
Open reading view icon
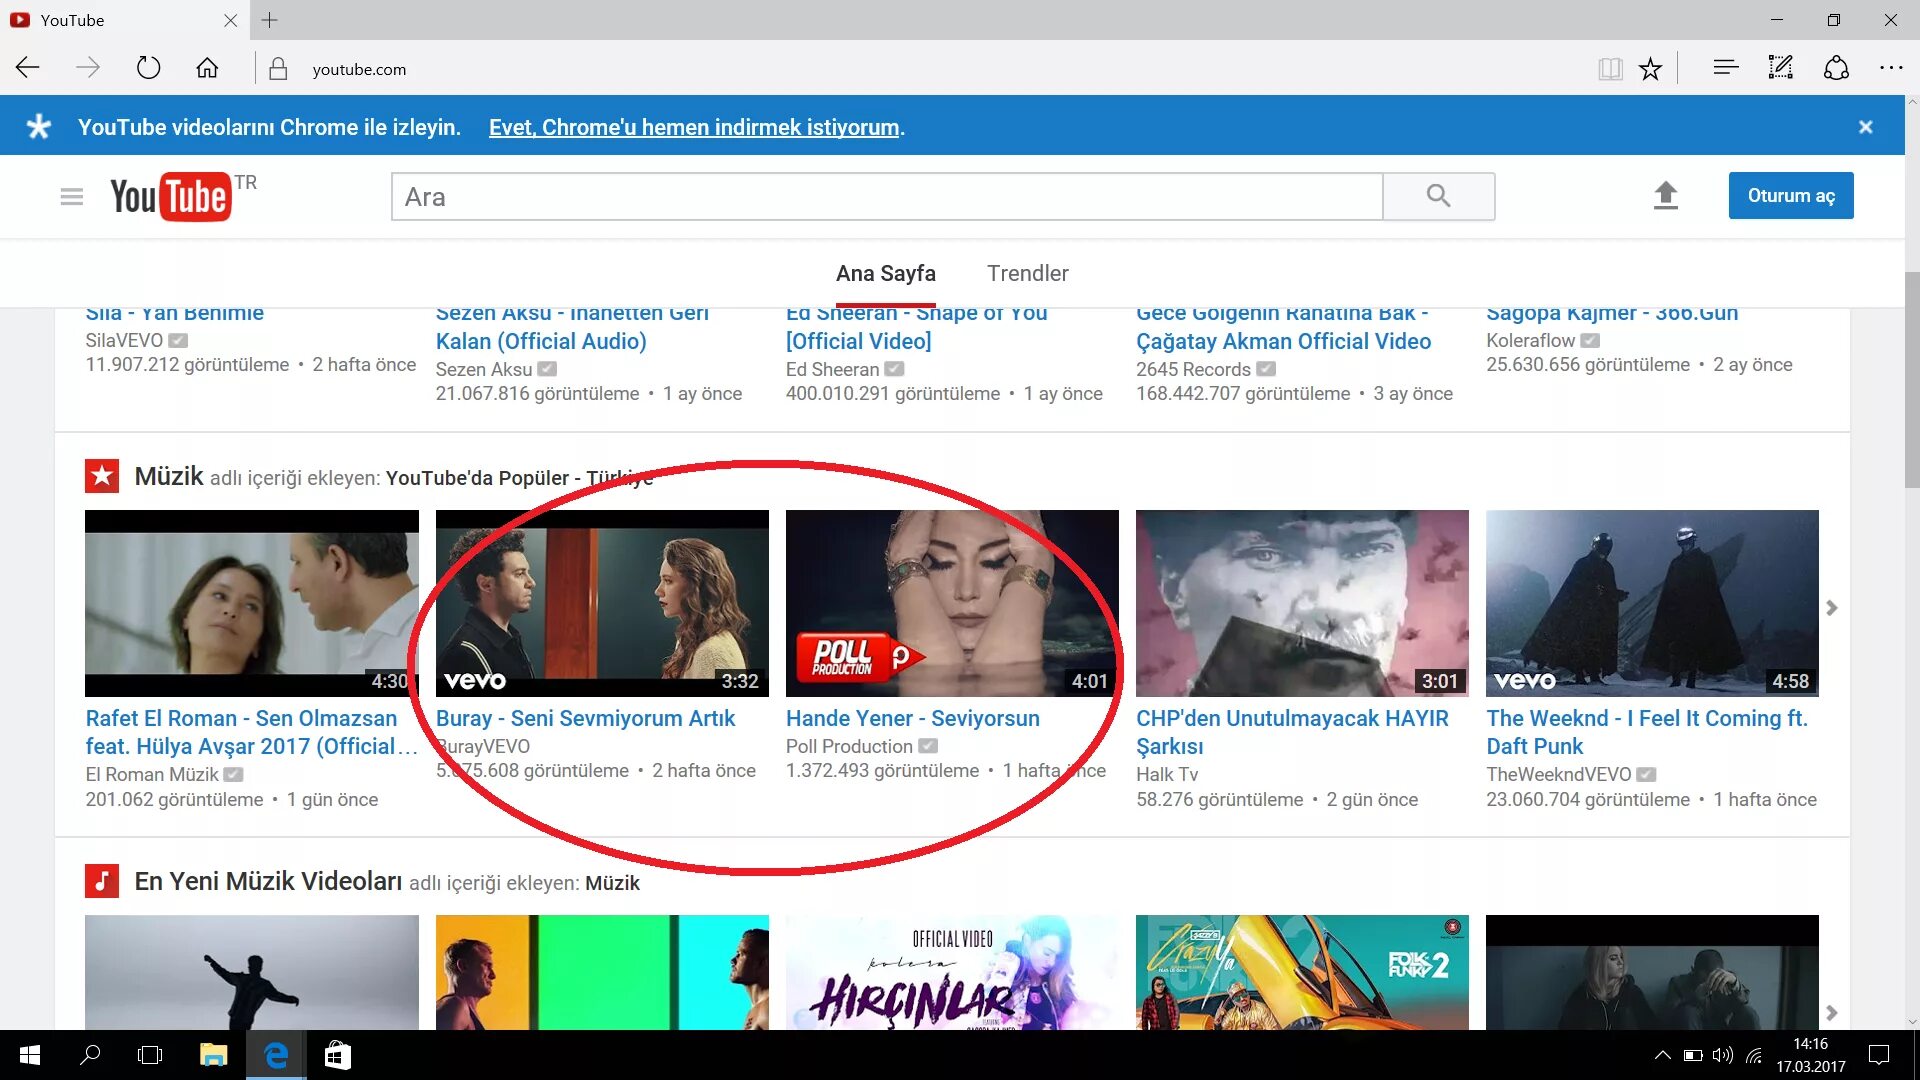pyautogui.click(x=1609, y=69)
